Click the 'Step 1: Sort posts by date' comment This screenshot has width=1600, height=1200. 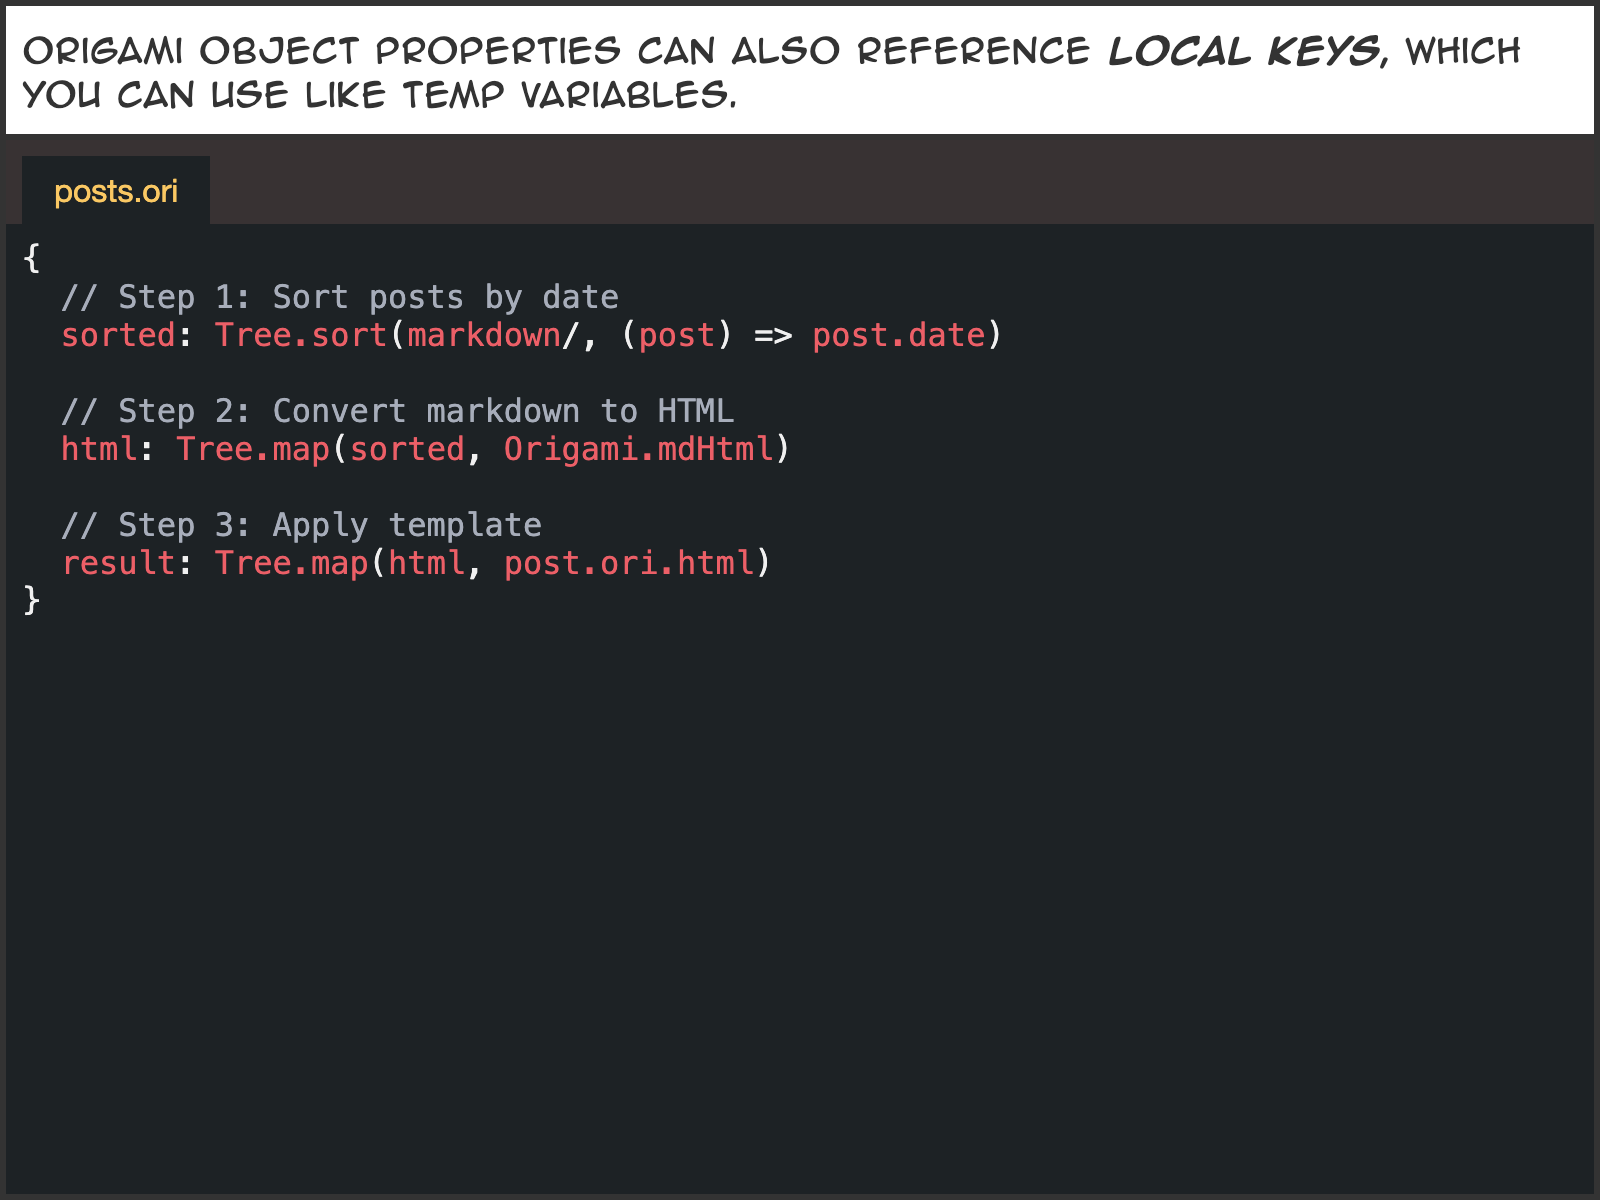(339, 297)
